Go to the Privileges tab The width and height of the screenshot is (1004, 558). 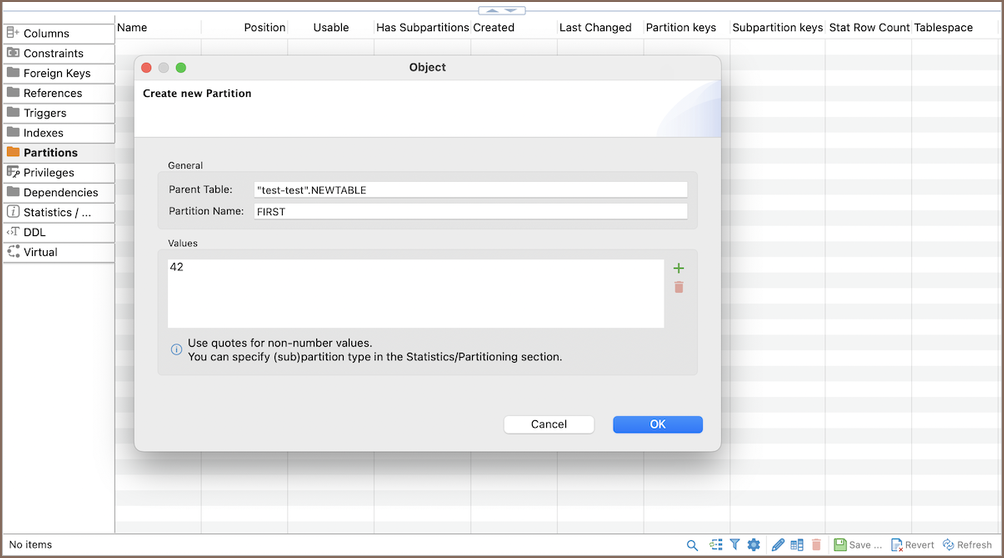point(49,173)
